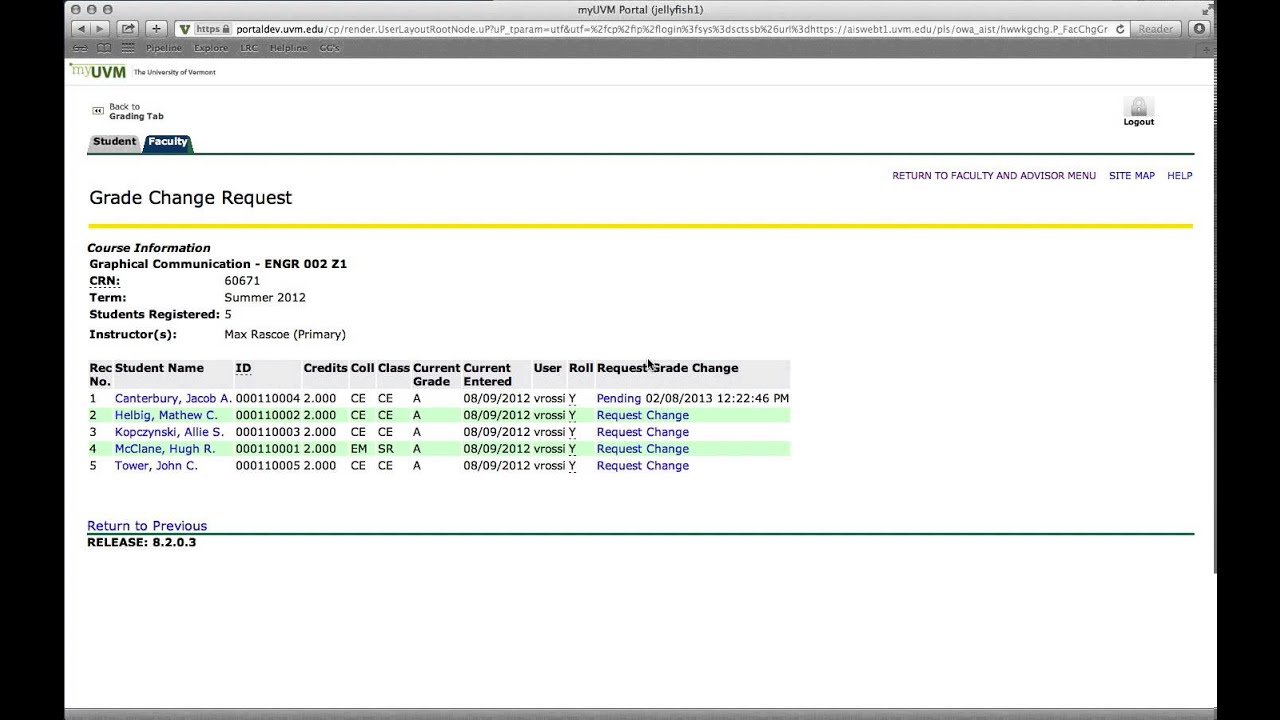Click the Logout text label

coord(1139,122)
